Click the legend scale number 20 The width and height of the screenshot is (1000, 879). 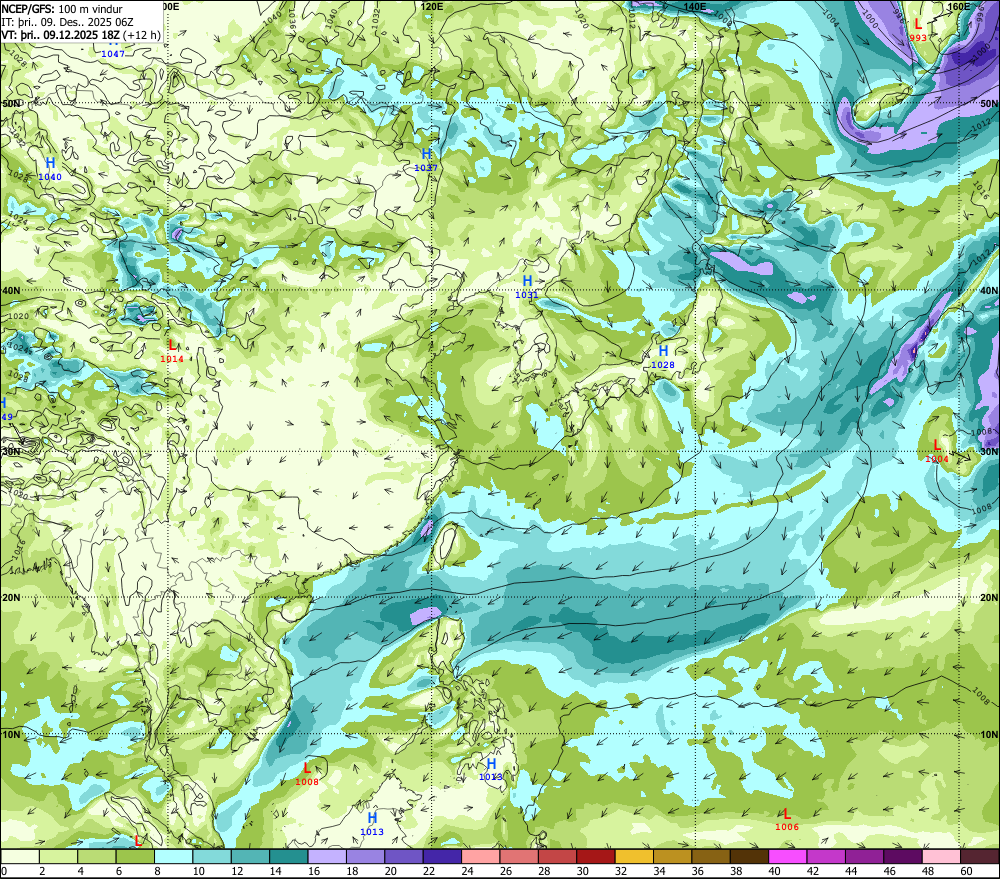point(390,871)
